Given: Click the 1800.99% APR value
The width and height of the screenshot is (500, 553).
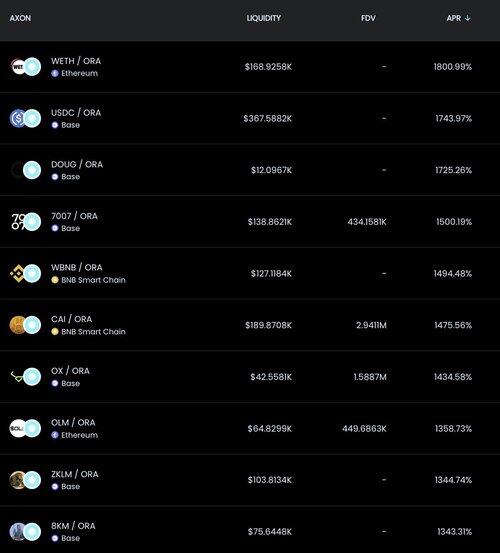Looking at the screenshot, I should 453,67.
